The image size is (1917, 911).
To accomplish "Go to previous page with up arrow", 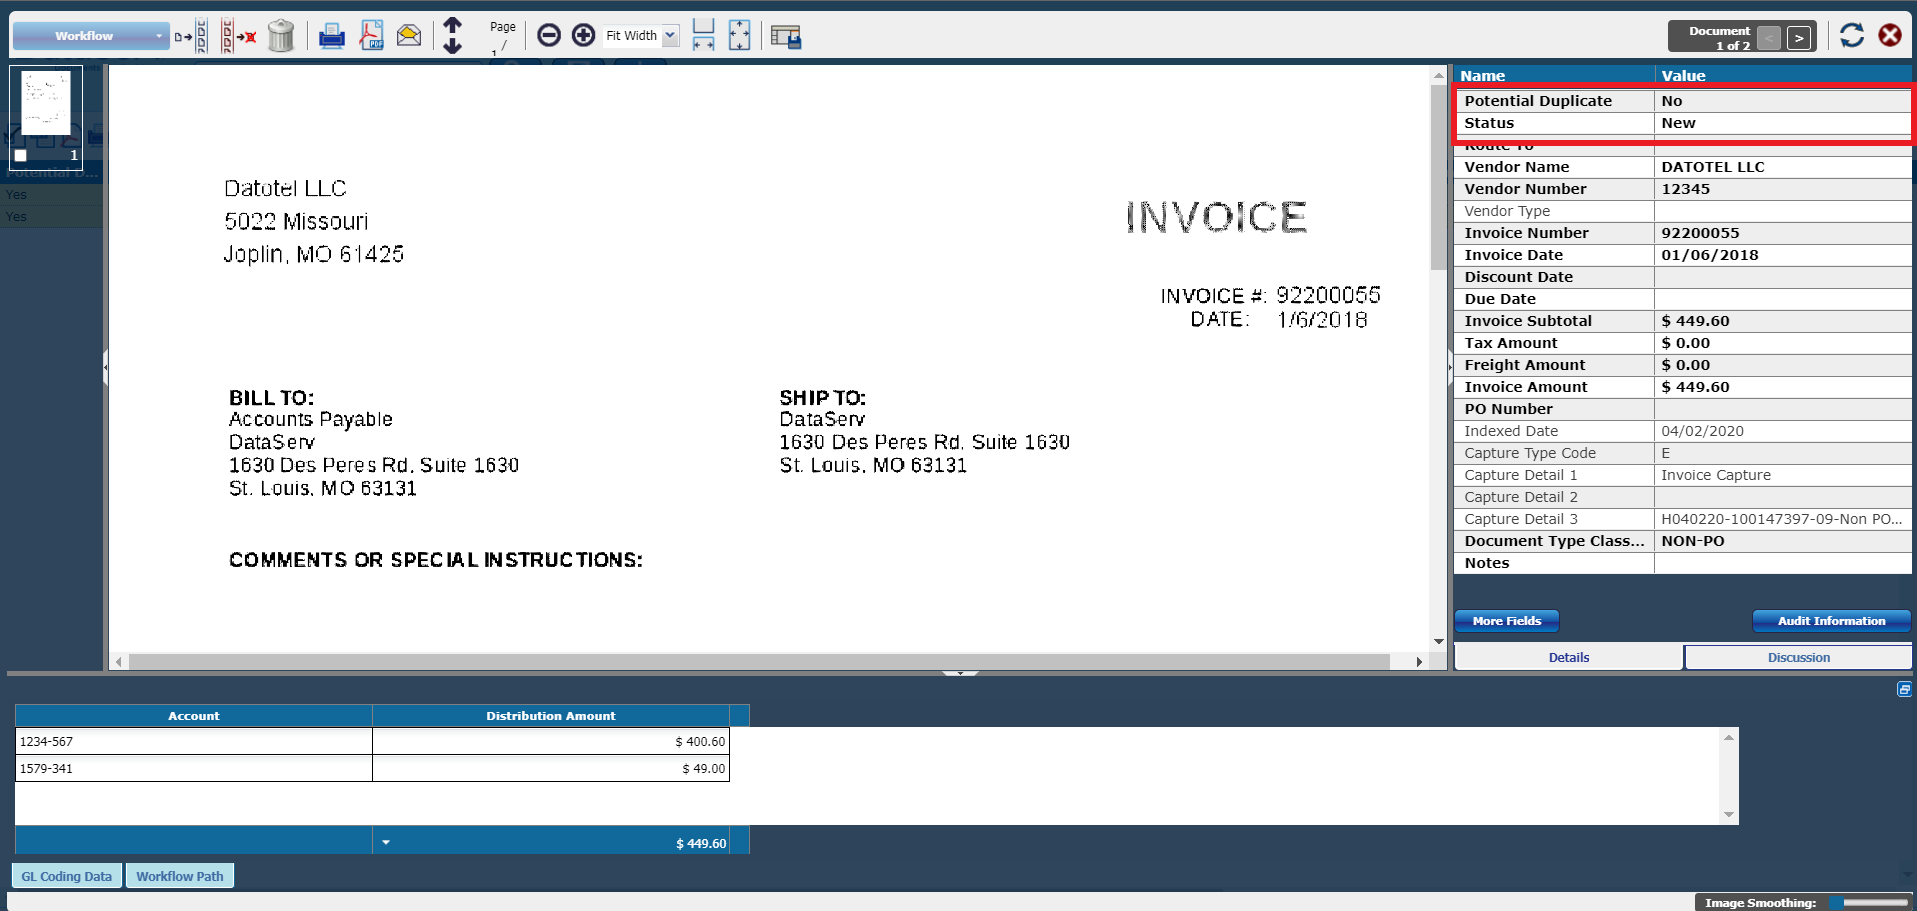I will tap(452, 25).
